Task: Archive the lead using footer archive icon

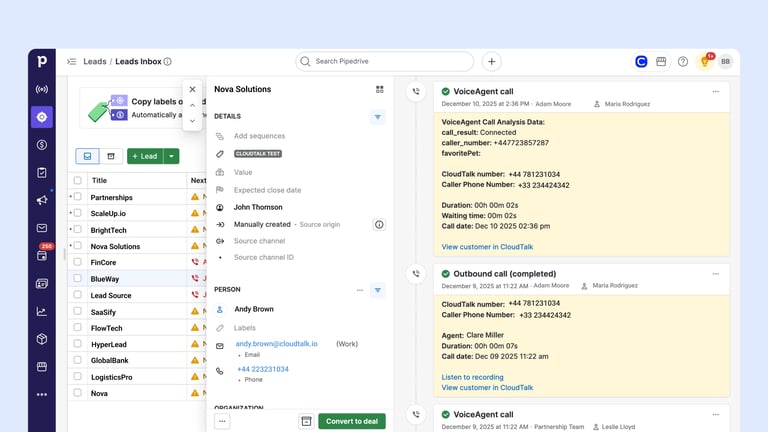Action: point(306,421)
